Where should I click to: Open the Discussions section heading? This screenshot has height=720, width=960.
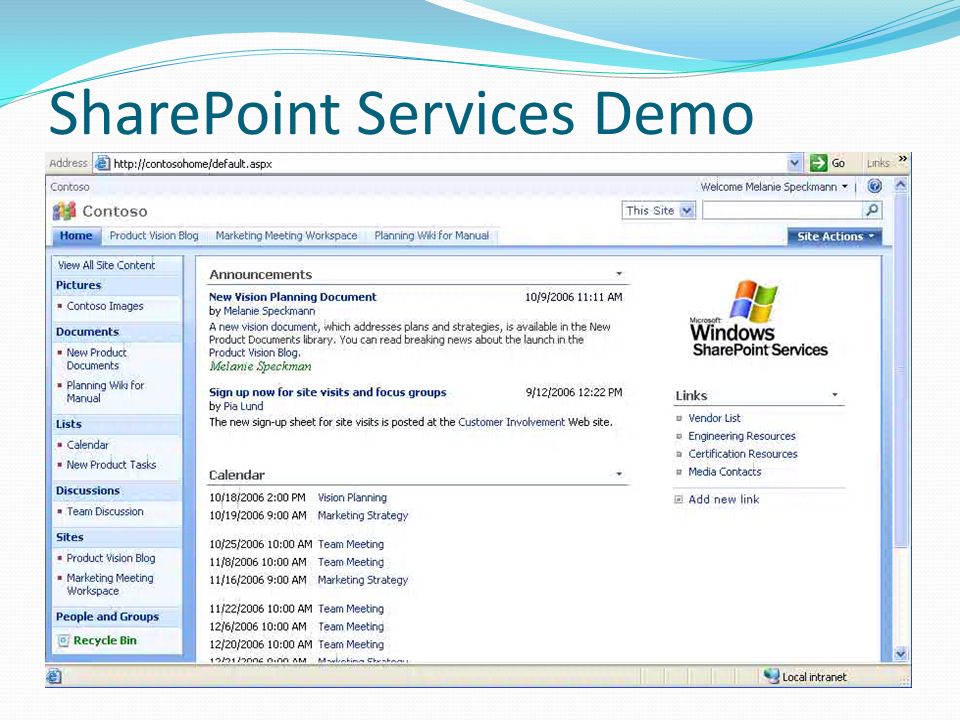(88, 491)
